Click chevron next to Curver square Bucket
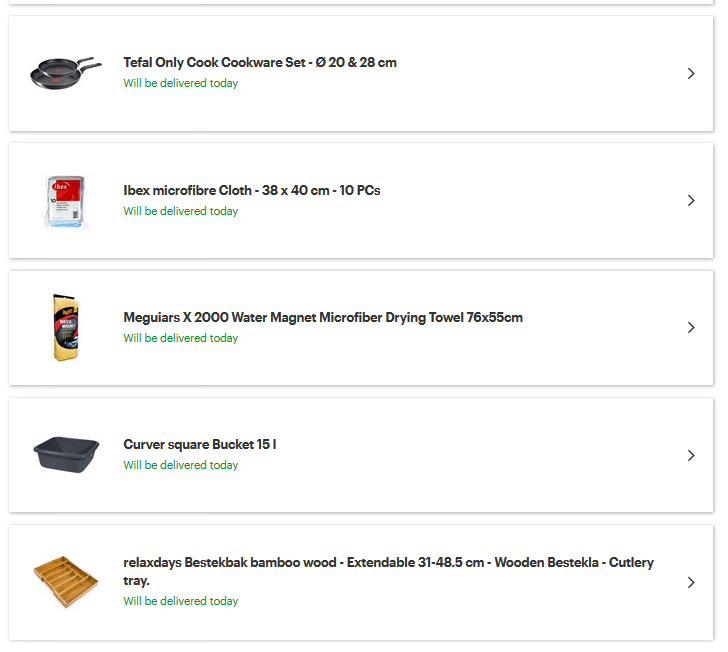The image size is (728, 652). 691,455
